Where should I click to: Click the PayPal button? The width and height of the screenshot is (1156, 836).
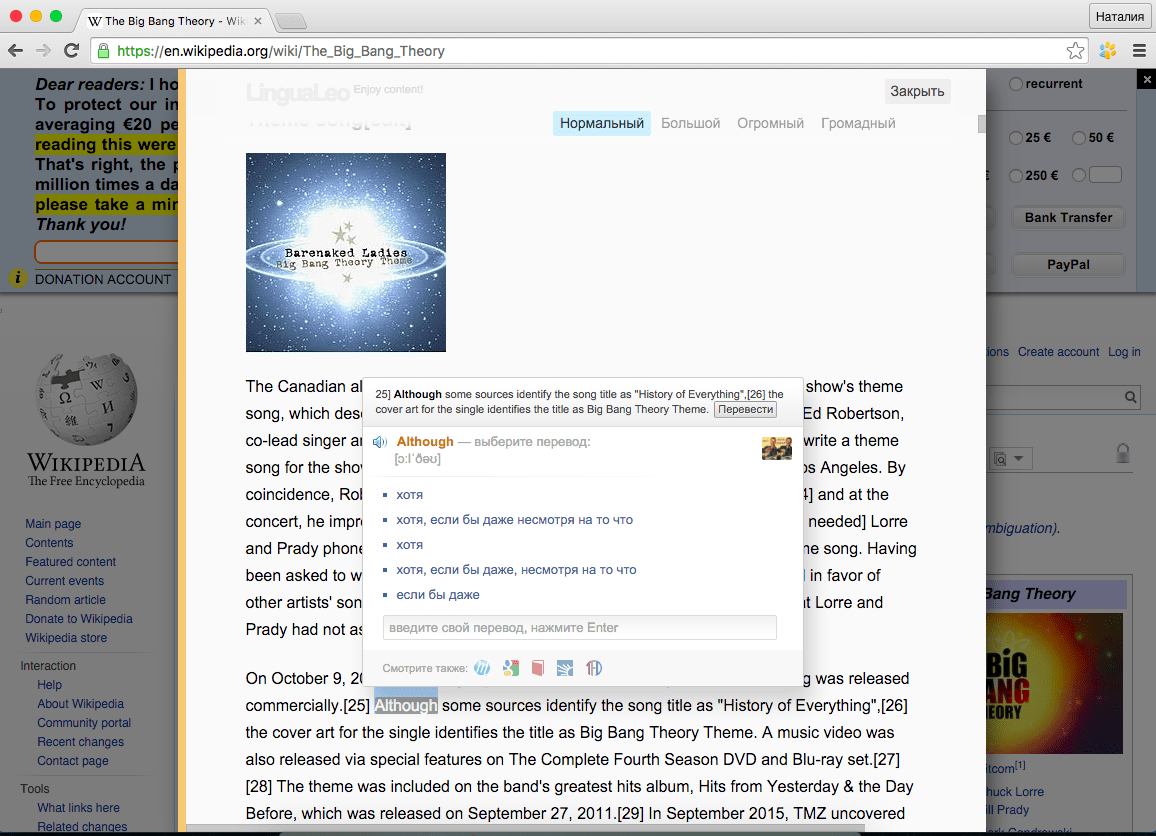1068,265
